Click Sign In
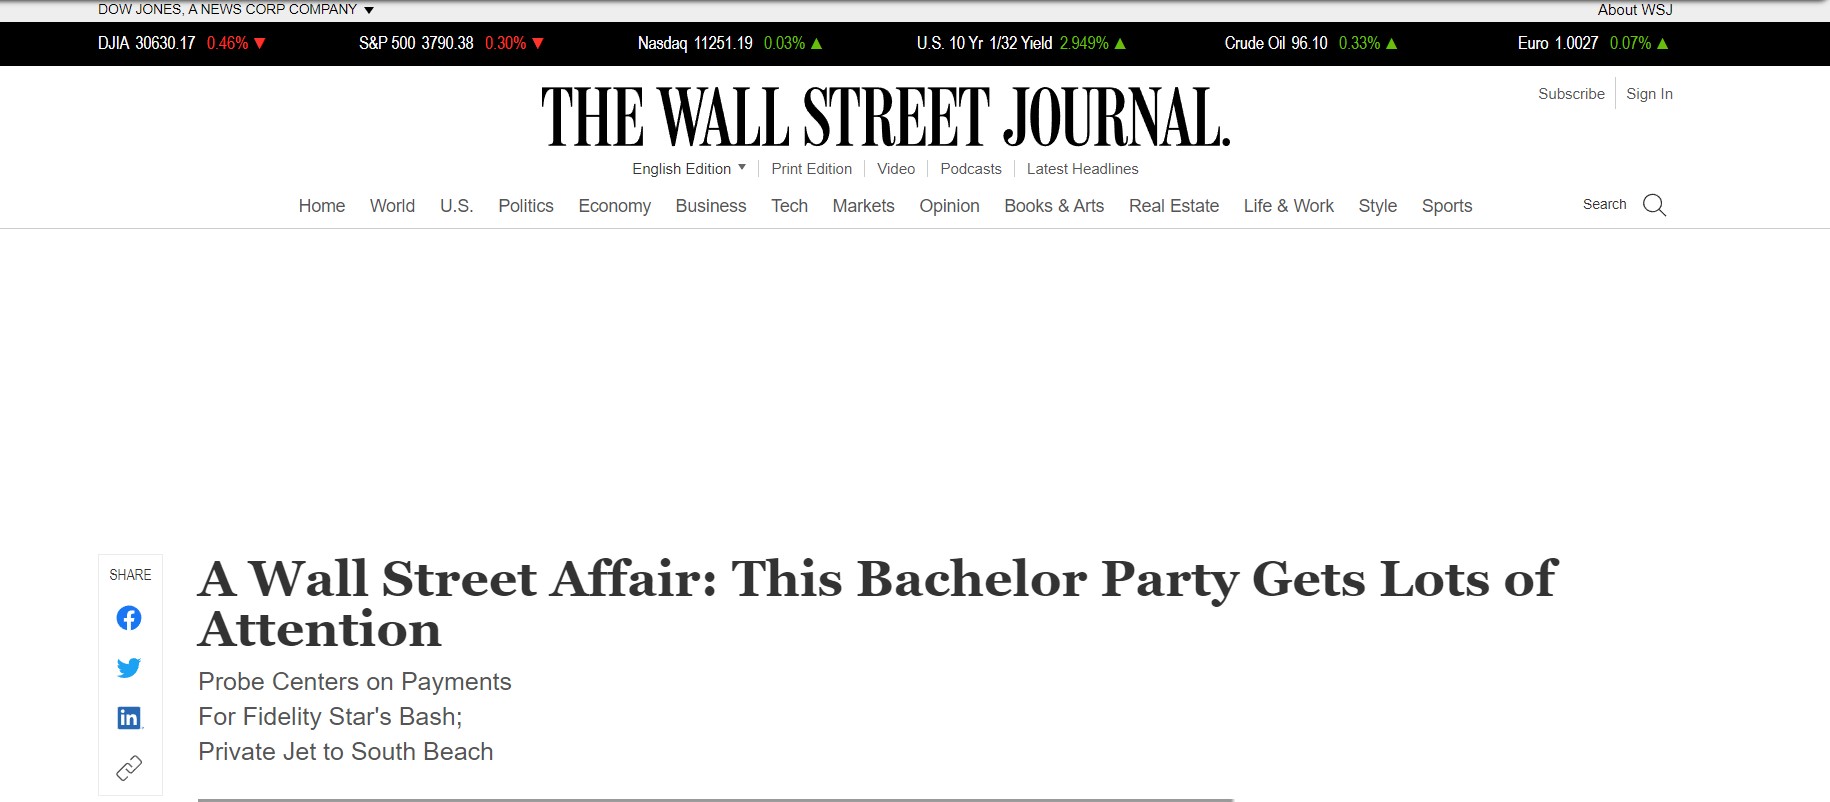The image size is (1830, 802). 1649,94
